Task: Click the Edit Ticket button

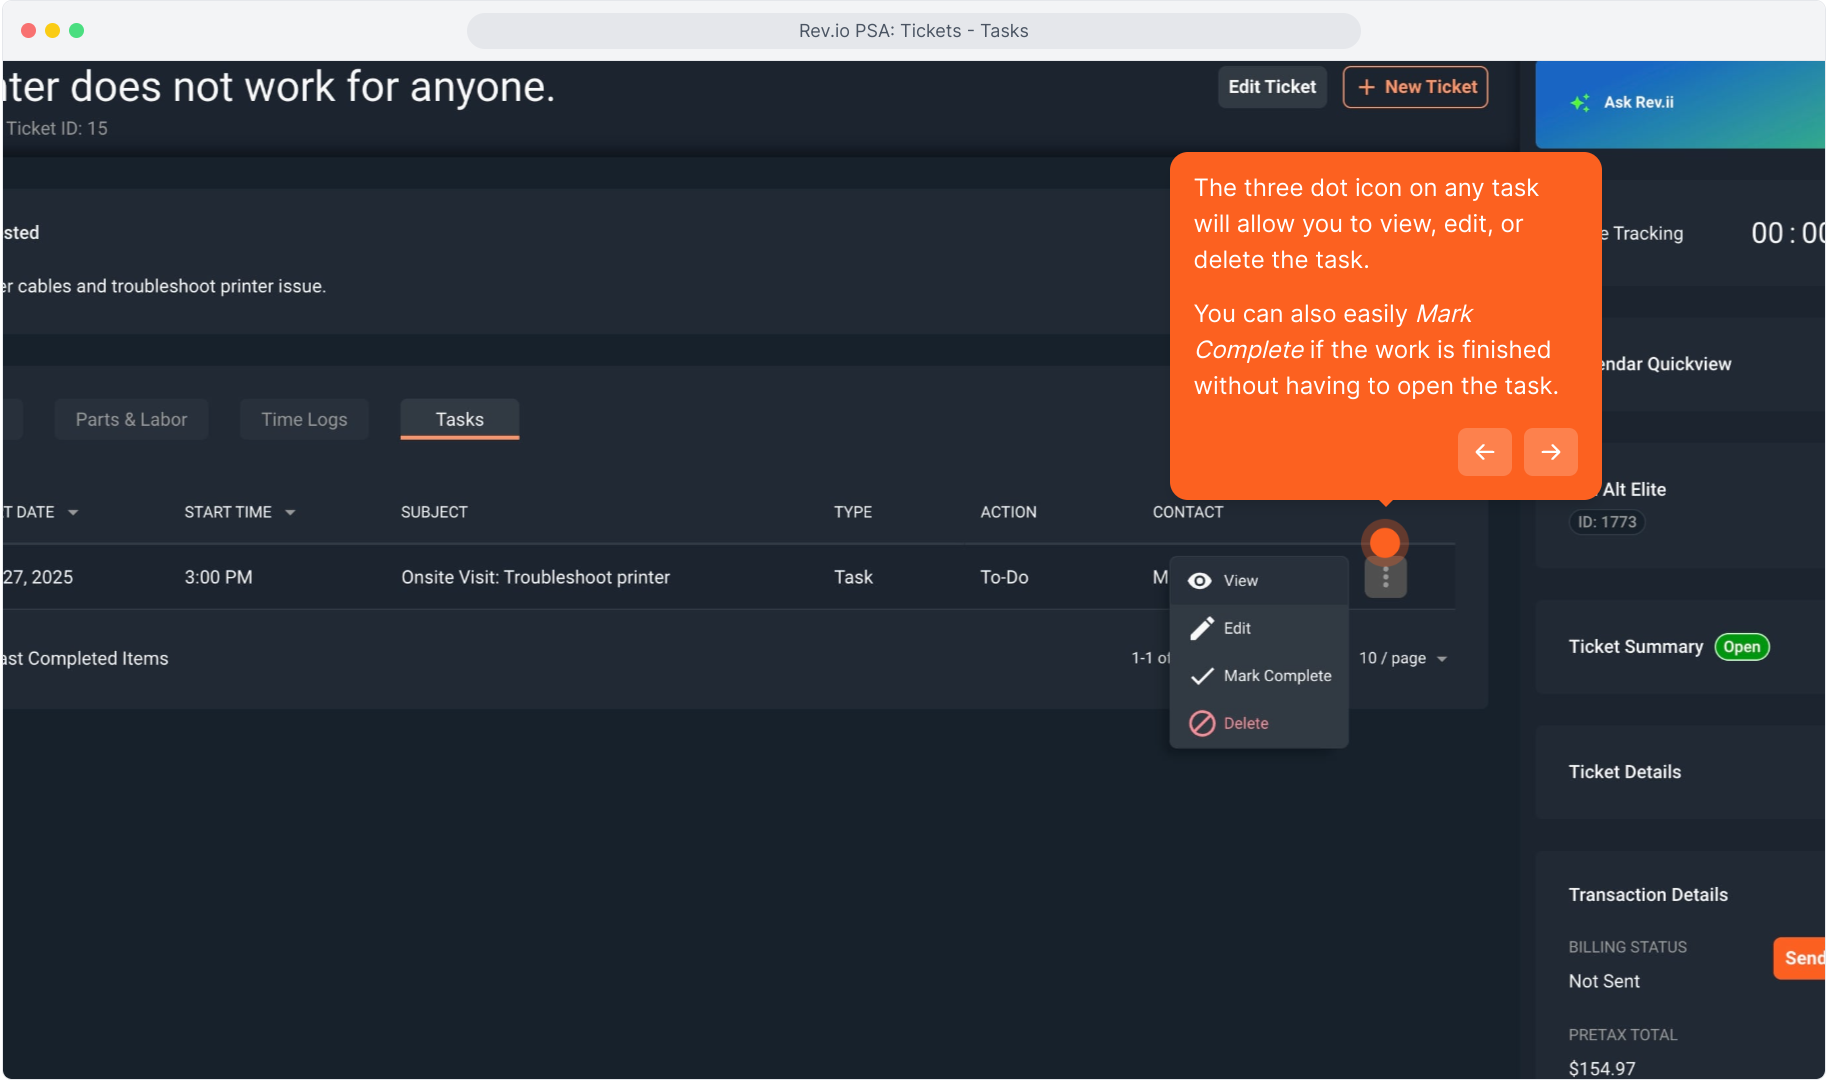Action: coord(1271,87)
